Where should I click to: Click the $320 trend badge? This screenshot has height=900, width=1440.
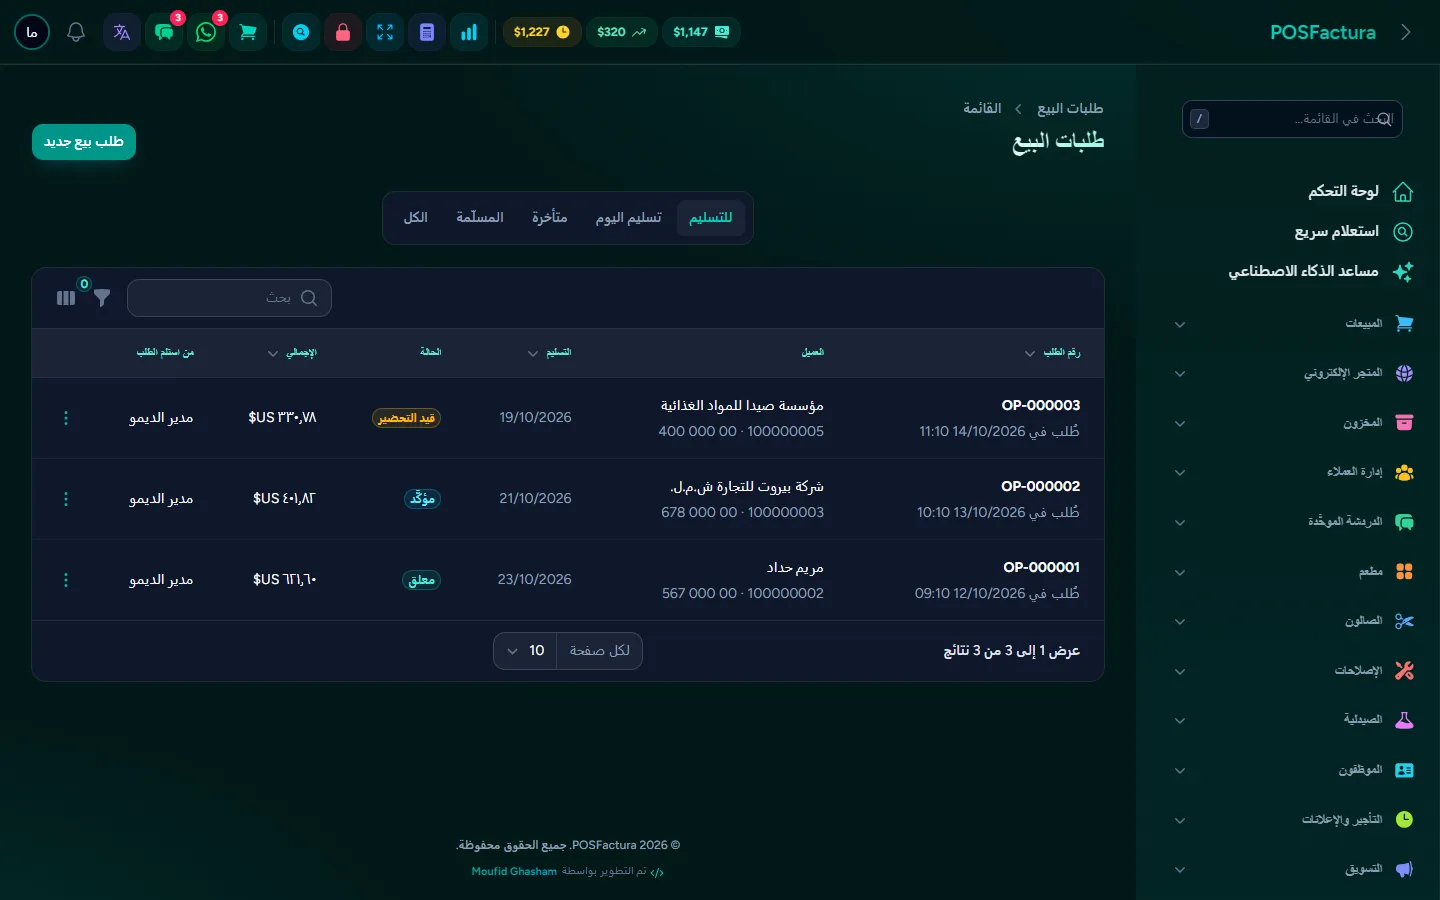click(x=621, y=32)
